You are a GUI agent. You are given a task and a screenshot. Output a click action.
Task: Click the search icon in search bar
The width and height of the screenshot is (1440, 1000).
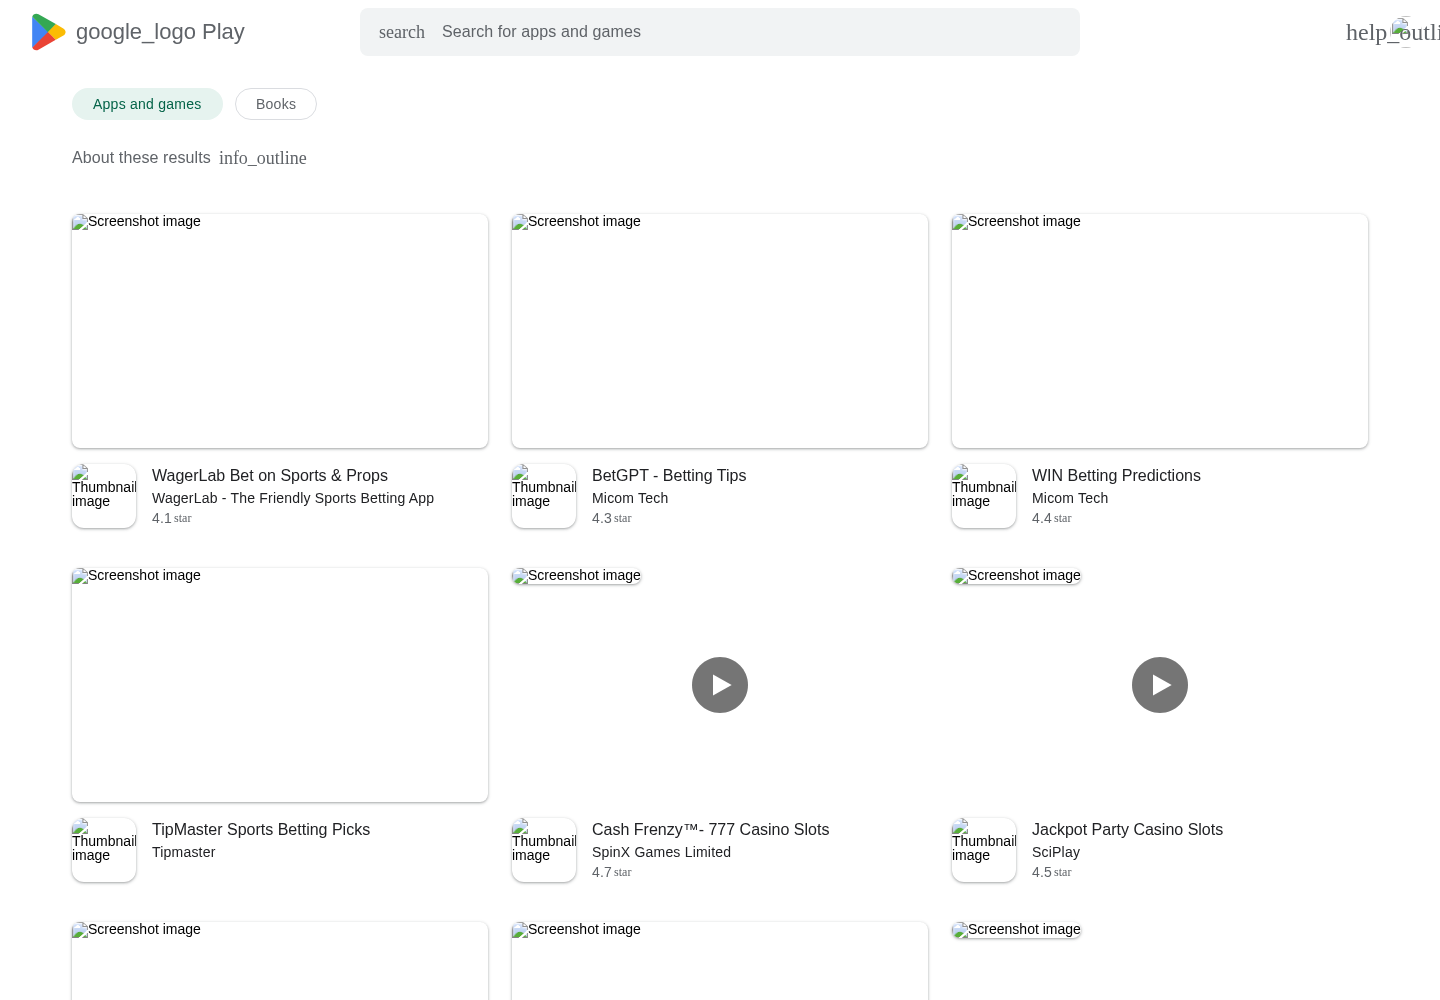tap(402, 32)
